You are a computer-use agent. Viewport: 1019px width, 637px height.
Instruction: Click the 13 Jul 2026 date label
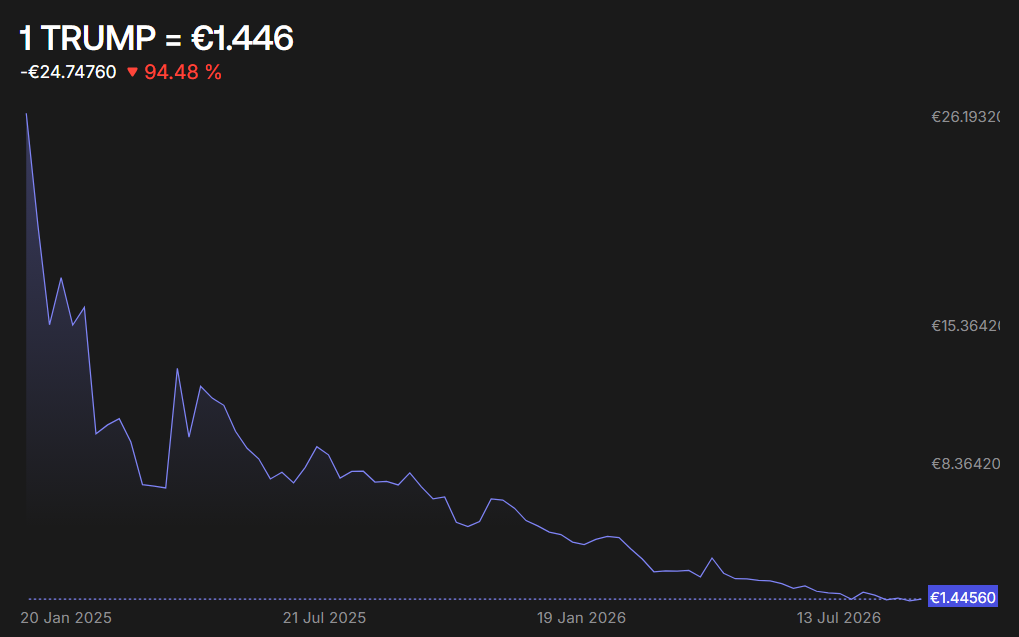pyautogui.click(x=839, y=618)
